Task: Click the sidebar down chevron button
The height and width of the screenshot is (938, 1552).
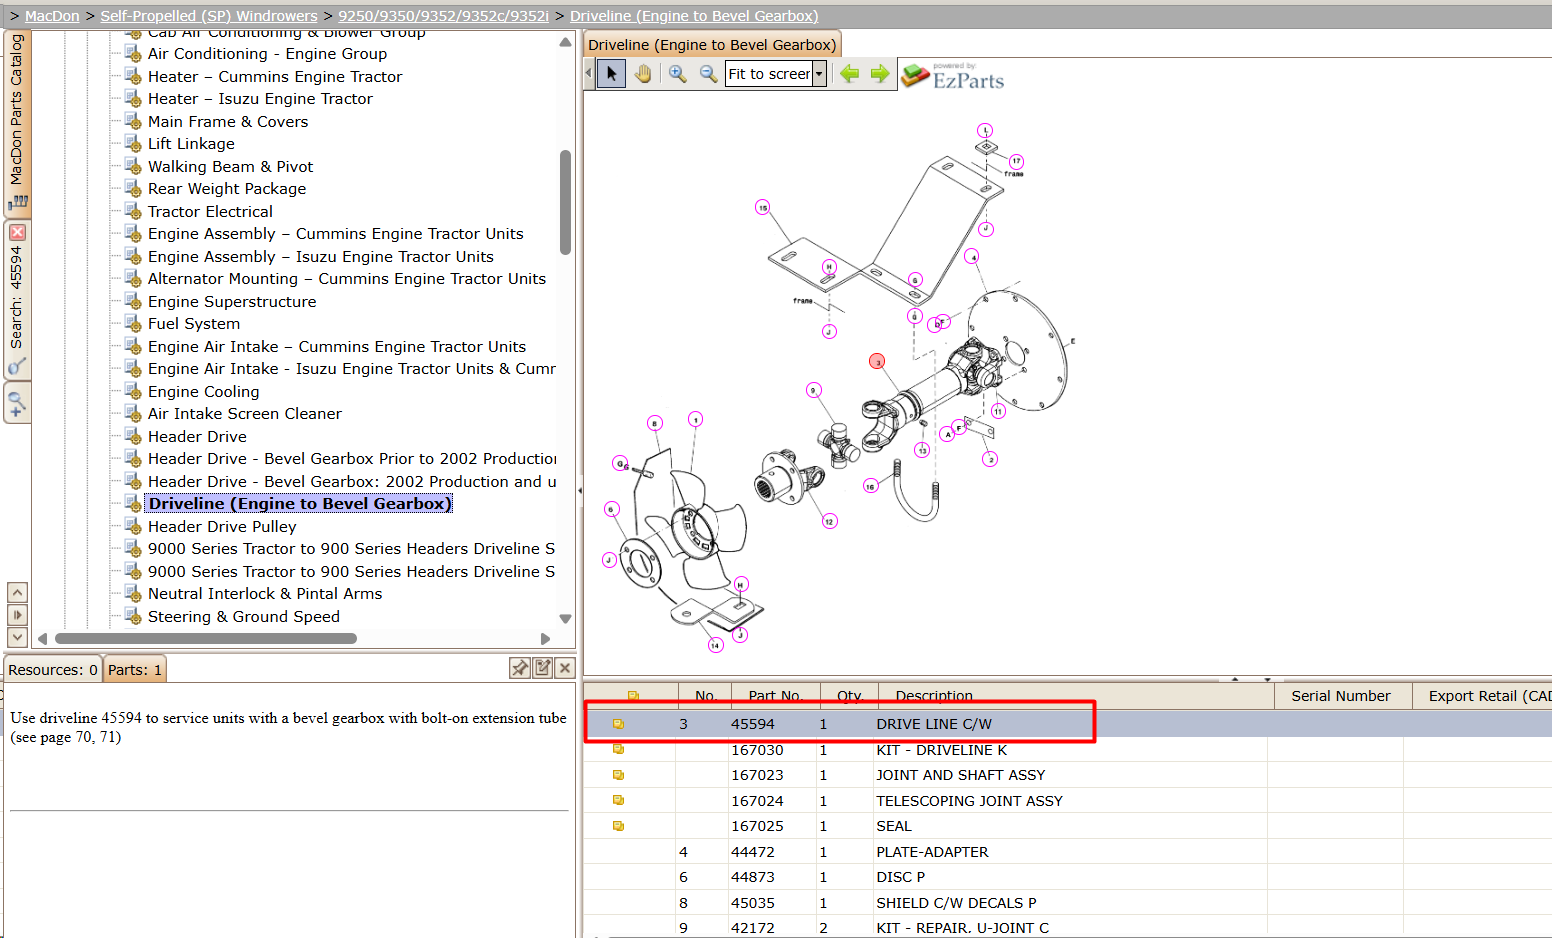Action: pyautogui.click(x=17, y=637)
